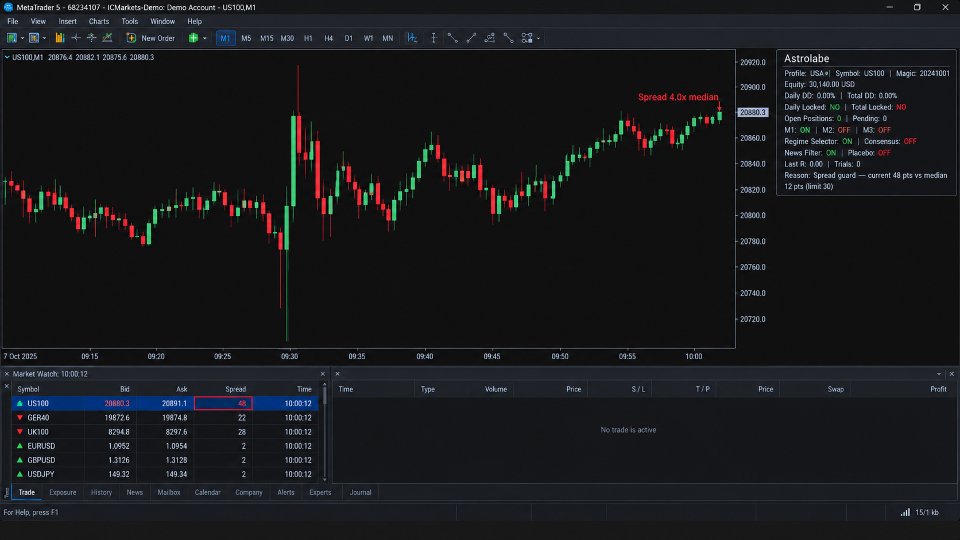
Task: Expand the objects tool dropdown arrow
Action: click(538, 39)
